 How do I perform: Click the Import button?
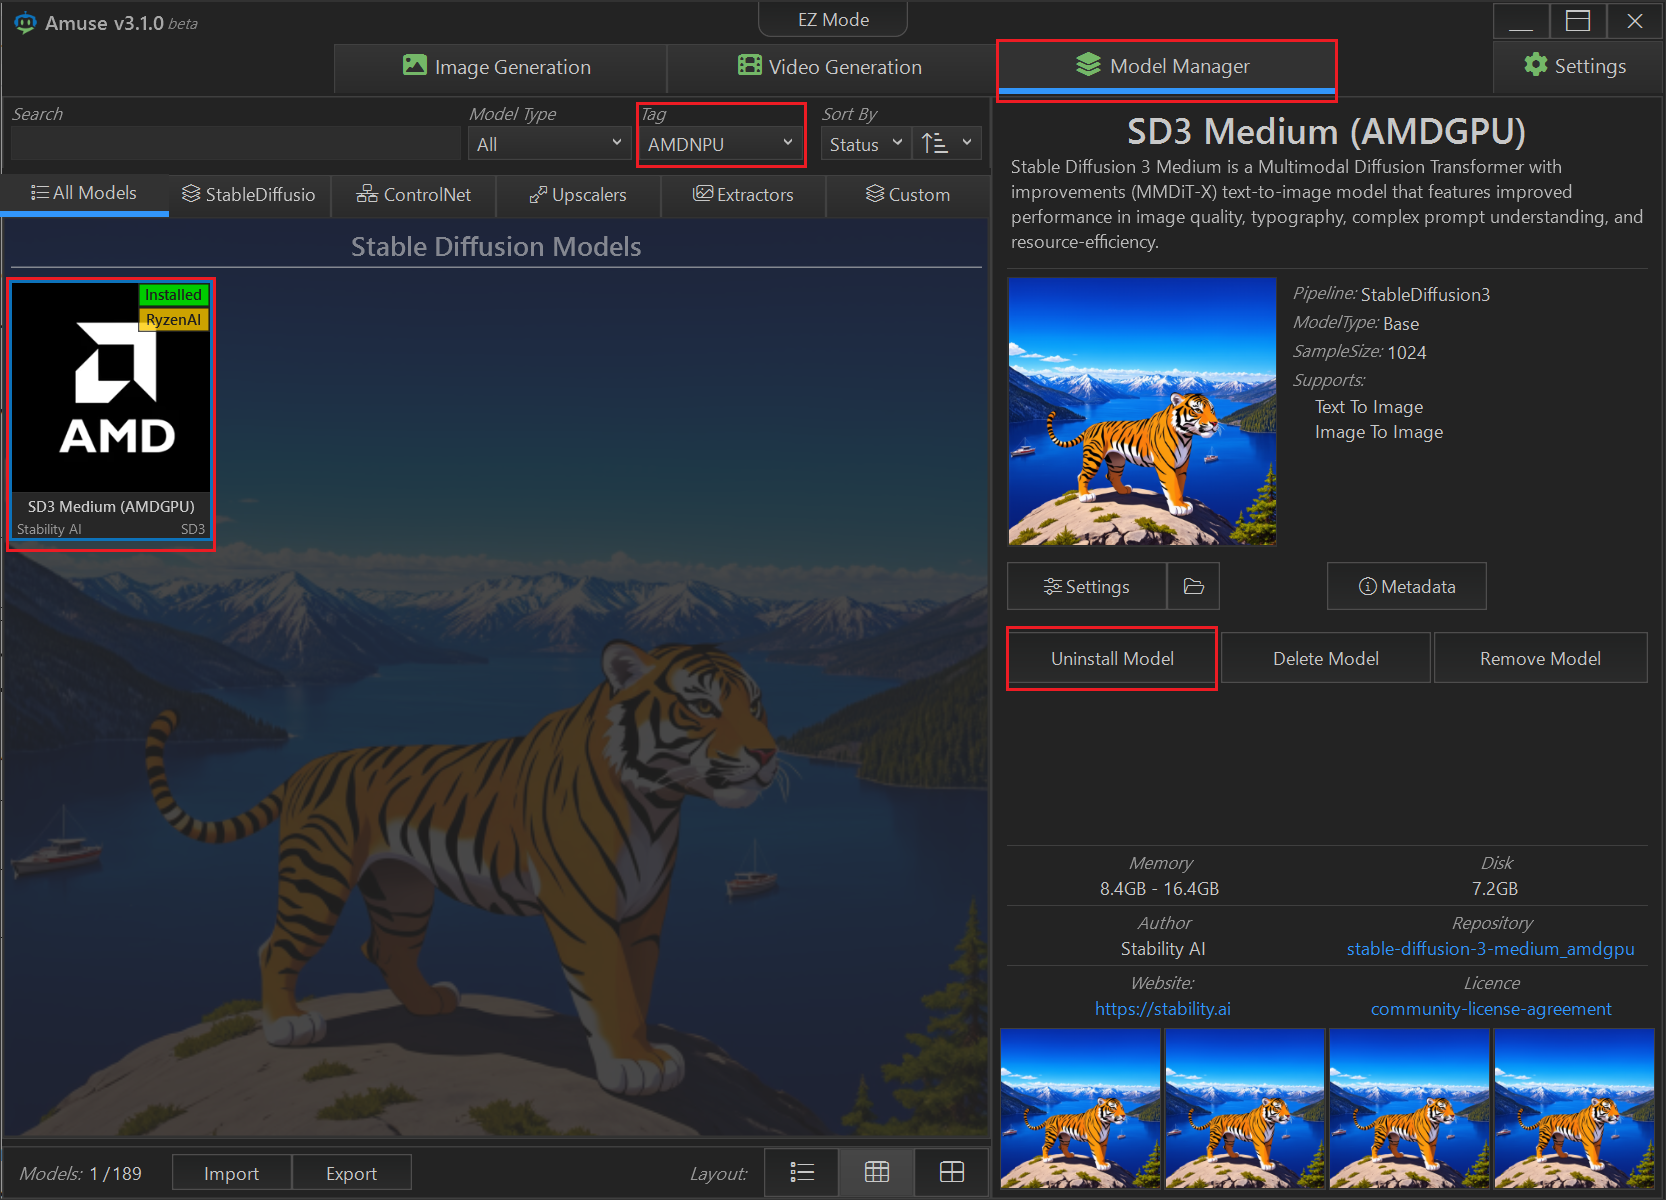pos(231,1173)
